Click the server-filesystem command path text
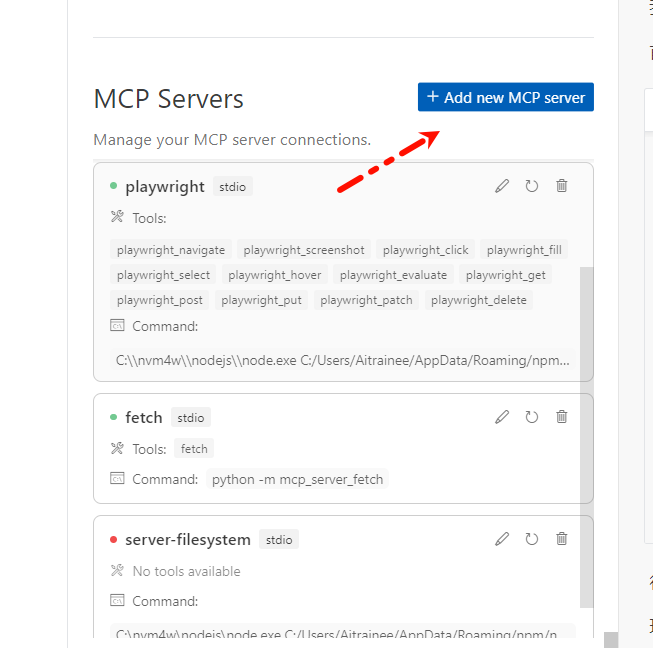The height and width of the screenshot is (648, 653). (x=343, y=632)
